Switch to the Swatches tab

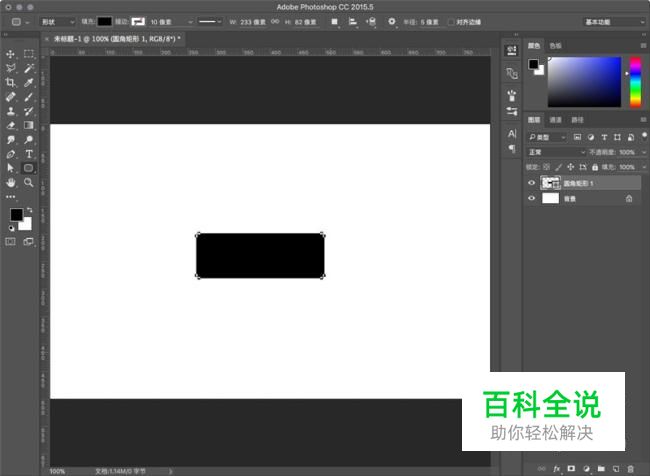point(555,46)
